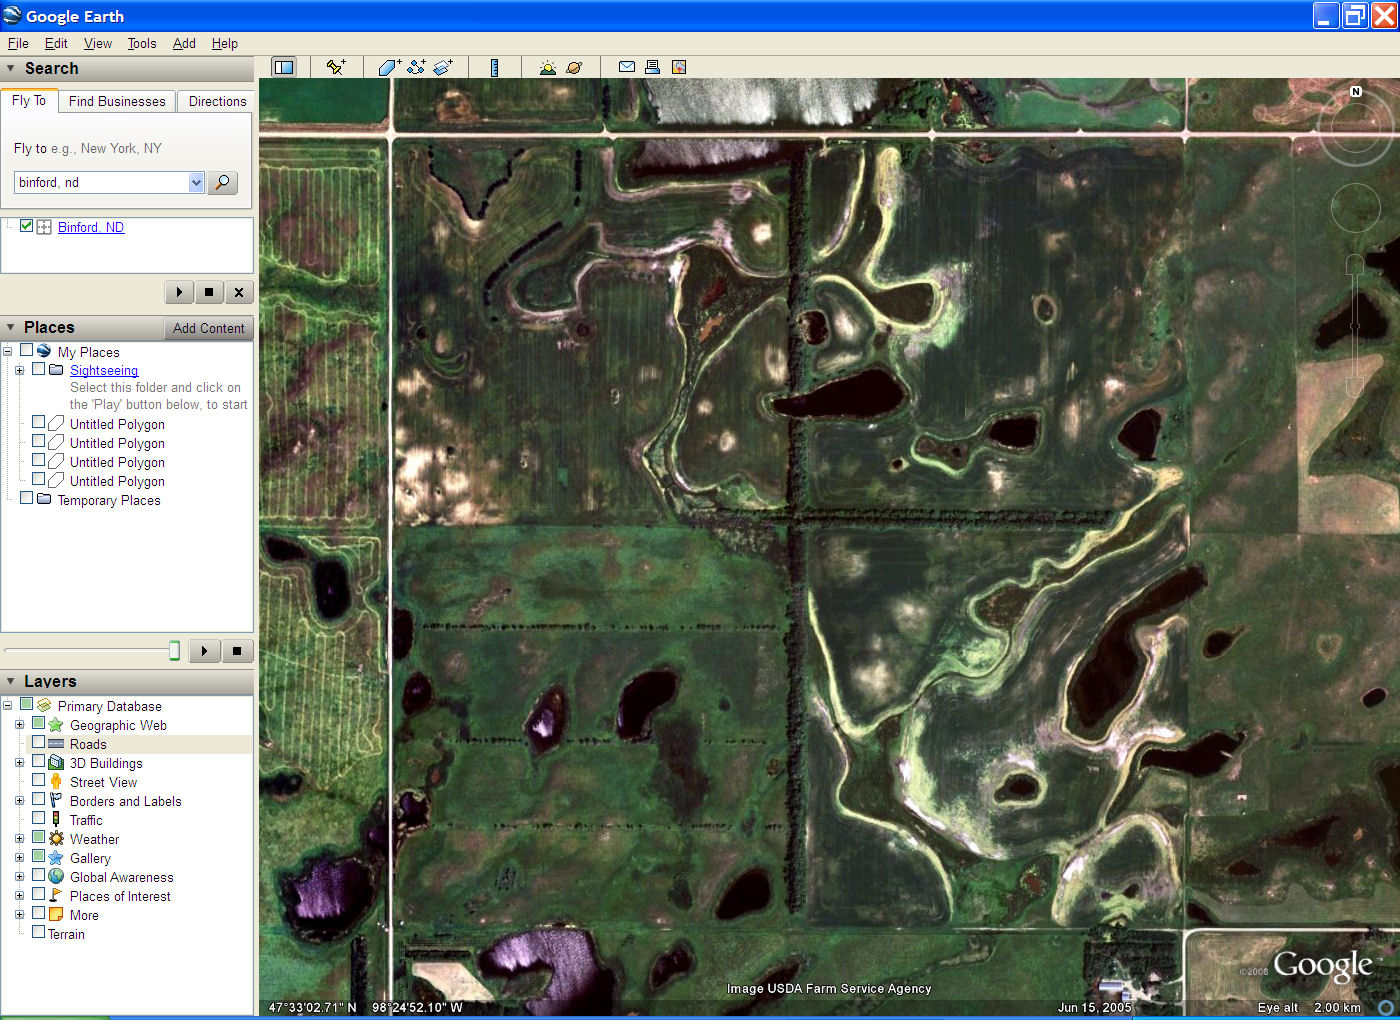Expand the Geographic Web layer node
1400x1020 pixels.
(19, 725)
